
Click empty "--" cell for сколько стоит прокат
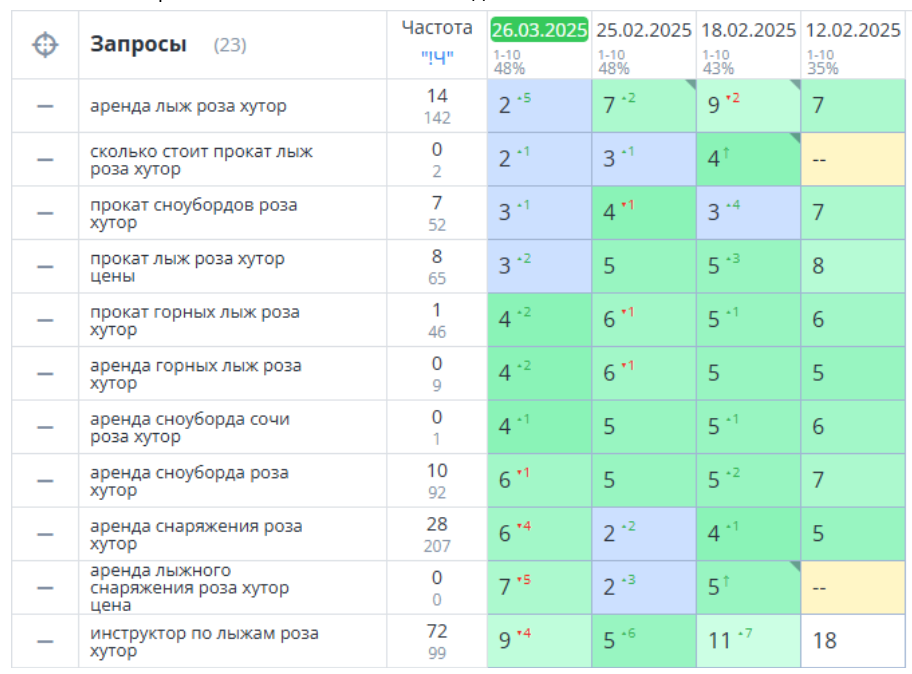(853, 159)
